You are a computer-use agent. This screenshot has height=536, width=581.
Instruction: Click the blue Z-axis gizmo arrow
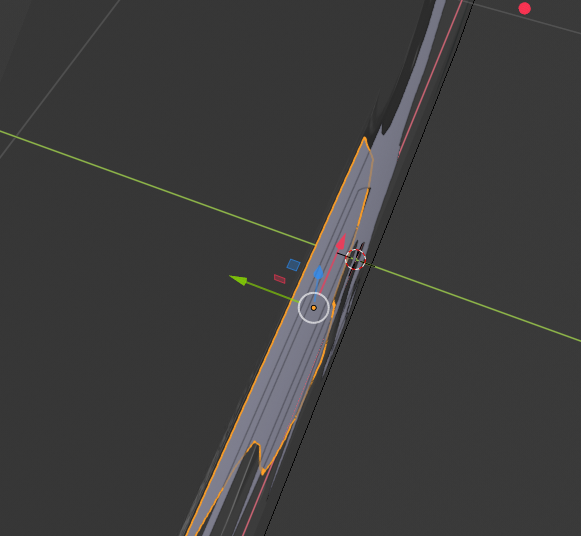[318, 272]
